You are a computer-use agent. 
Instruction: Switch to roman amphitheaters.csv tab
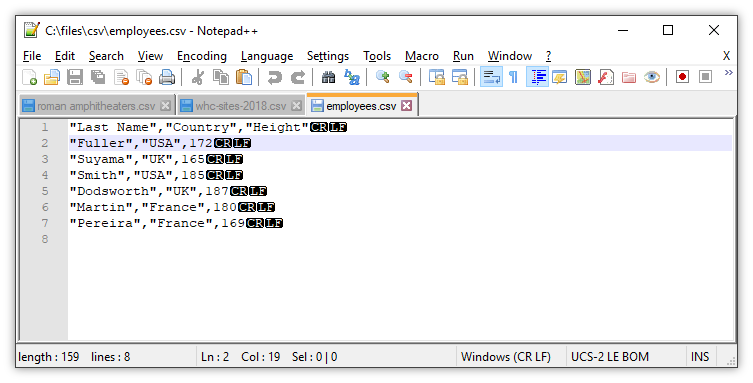[96, 106]
